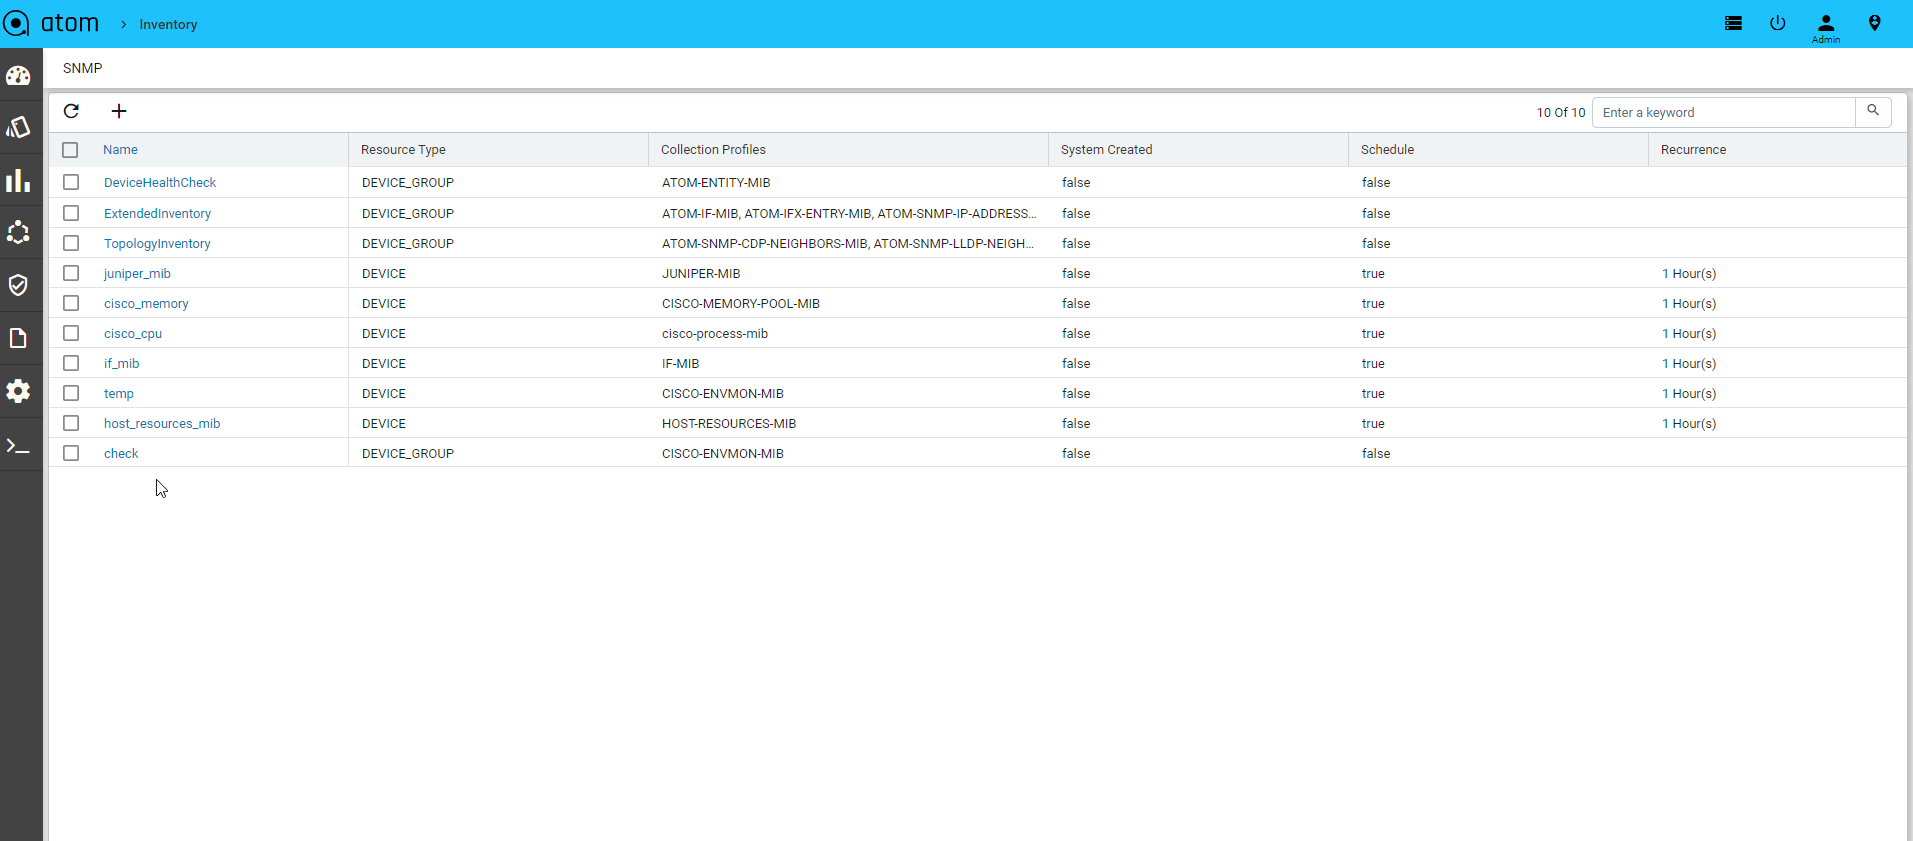This screenshot has width=1913, height=841.
Task: Select the IF-MIB collection profile cell
Action: [x=680, y=364]
